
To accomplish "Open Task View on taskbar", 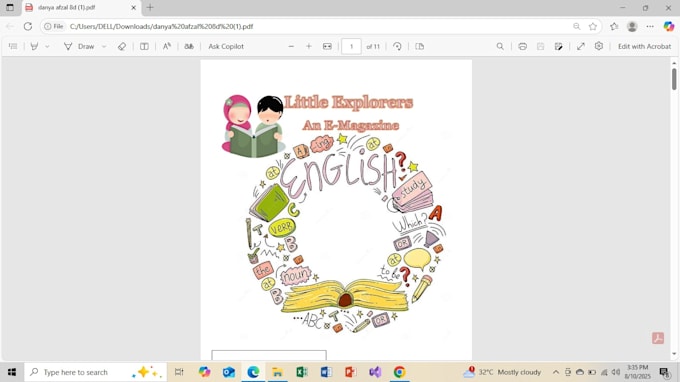I will tap(179, 372).
